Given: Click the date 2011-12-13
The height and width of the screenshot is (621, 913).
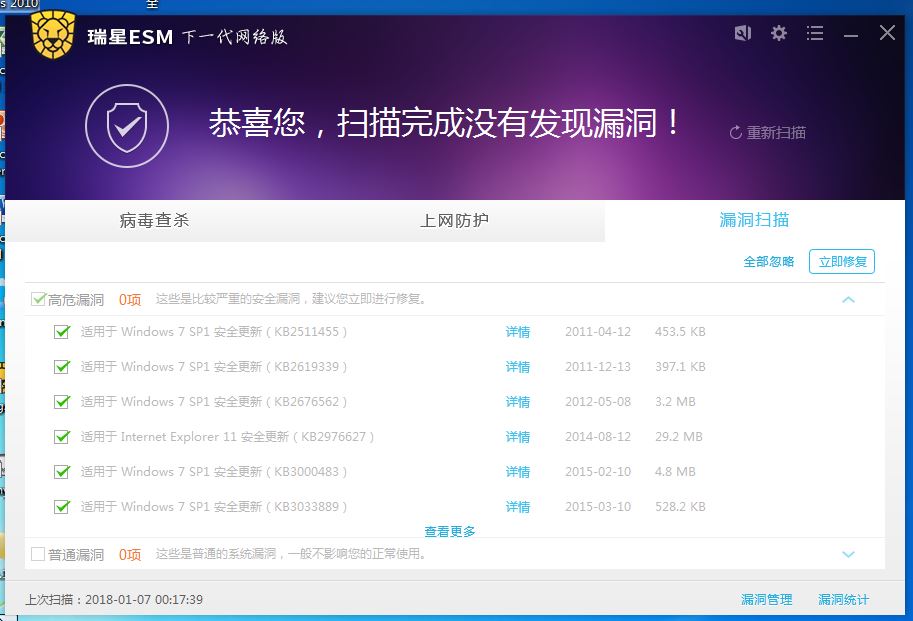Looking at the screenshot, I should 598,367.
